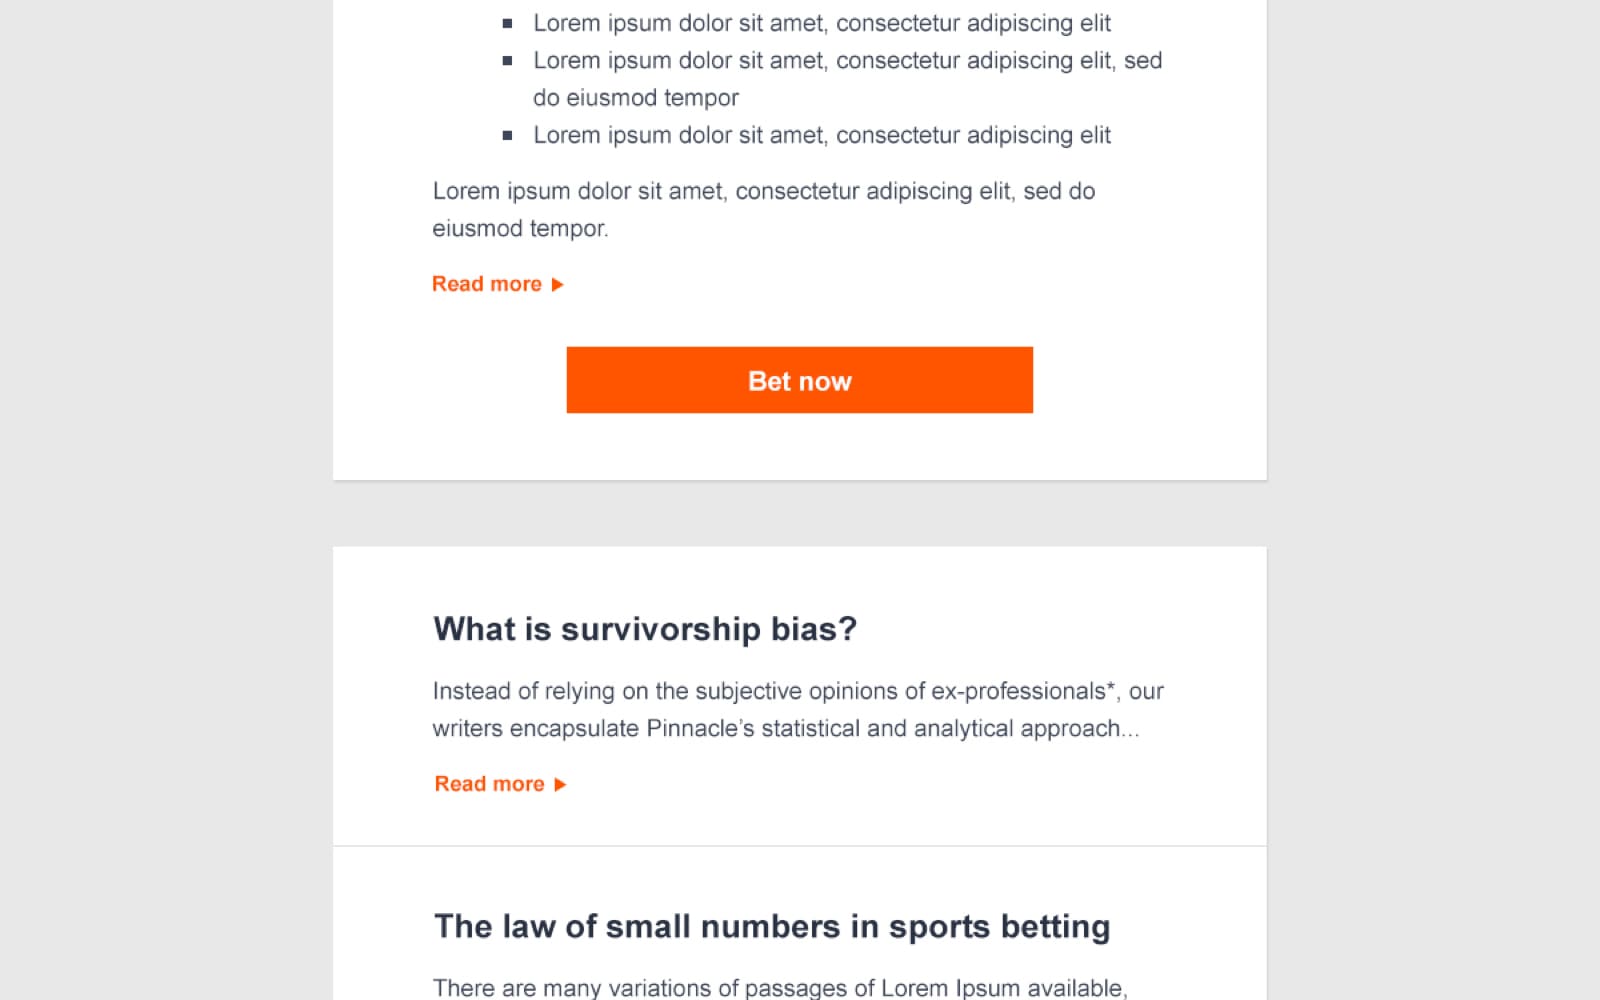Click the second square bullet marker
This screenshot has width=1600, height=1000.
tap(508, 61)
